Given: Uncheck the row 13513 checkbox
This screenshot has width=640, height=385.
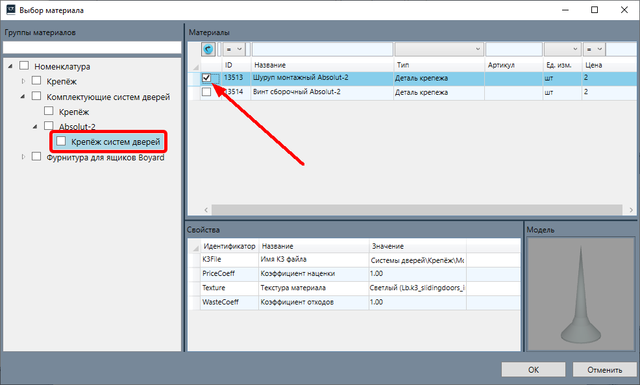Looking at the screenshot, I should point(207,78).
